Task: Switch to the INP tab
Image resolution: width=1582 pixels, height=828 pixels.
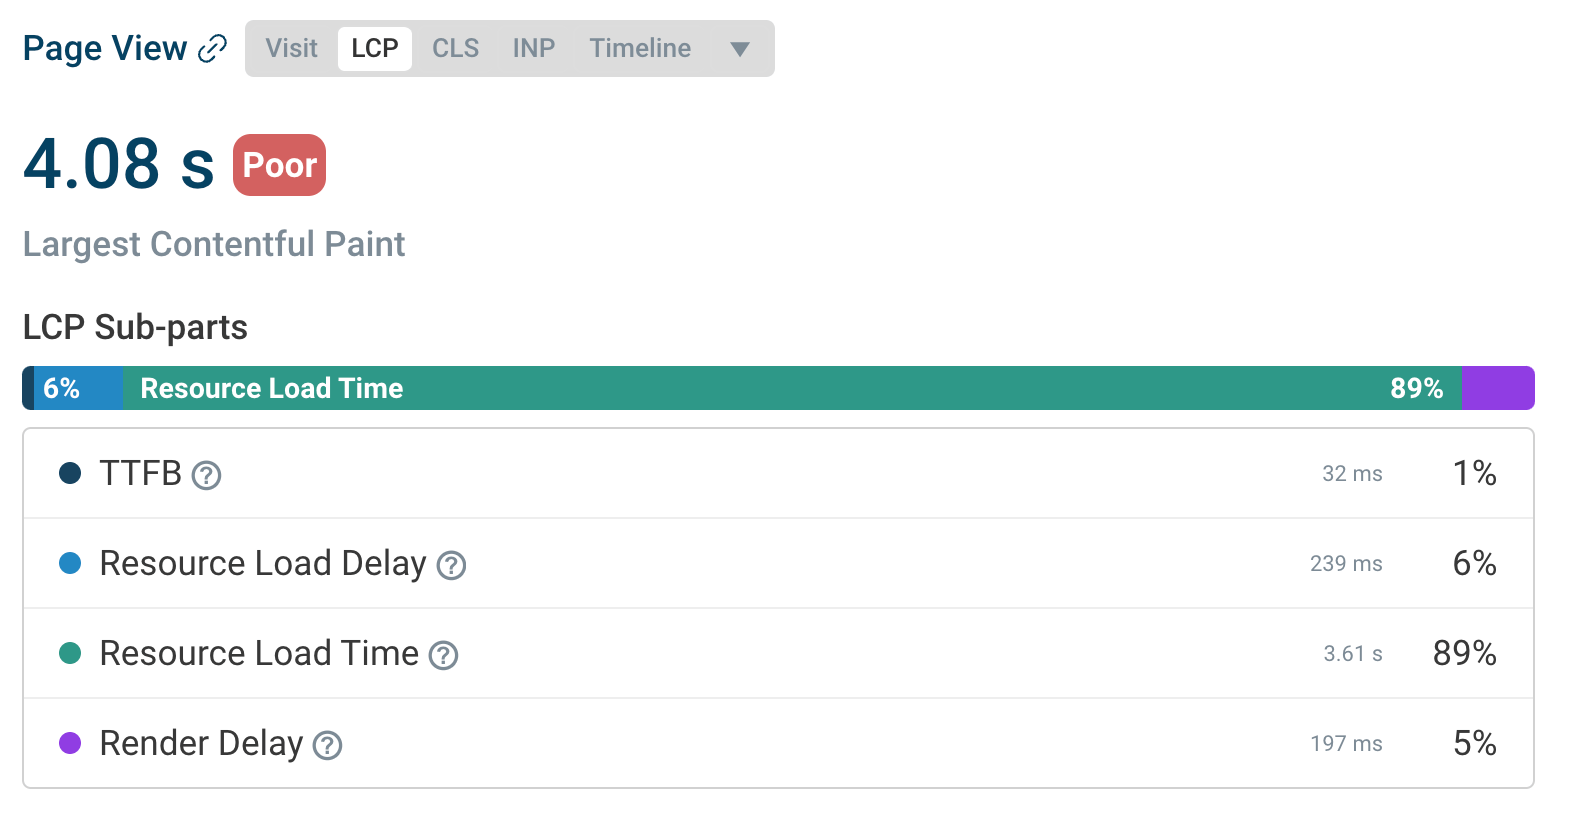Action: click(x=533, y=47)
